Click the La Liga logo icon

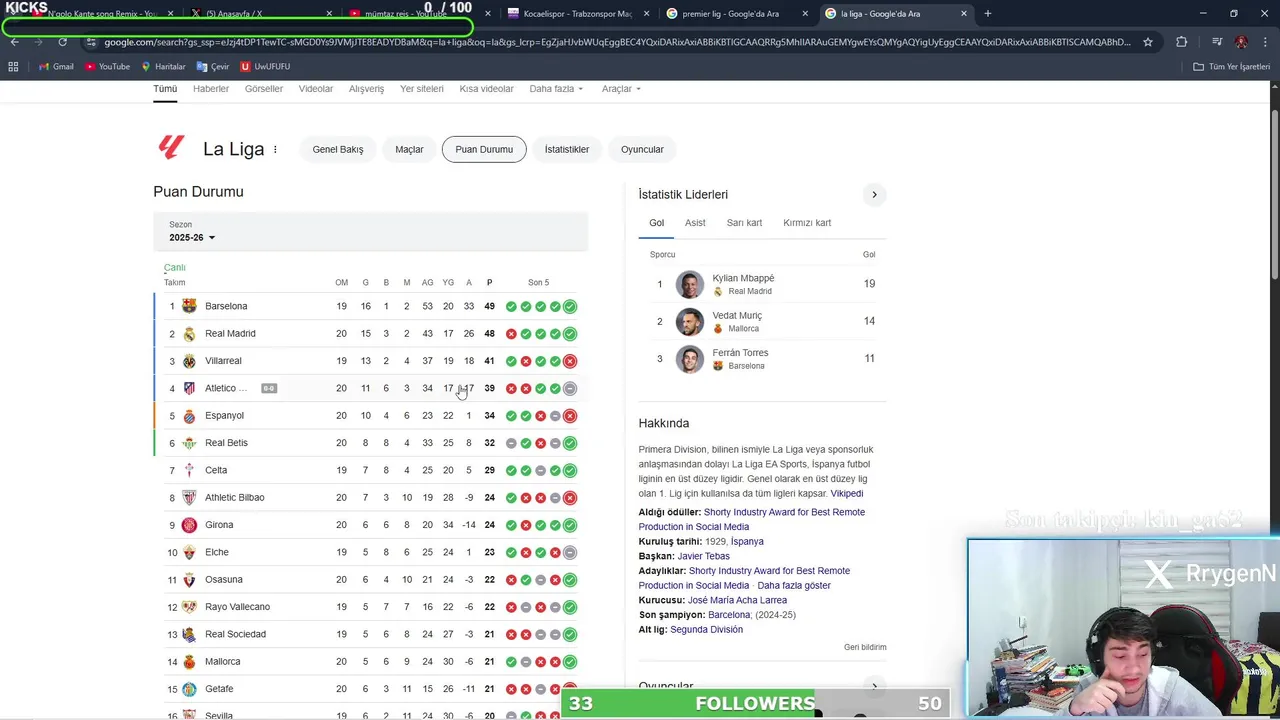[x=171, y=148]
